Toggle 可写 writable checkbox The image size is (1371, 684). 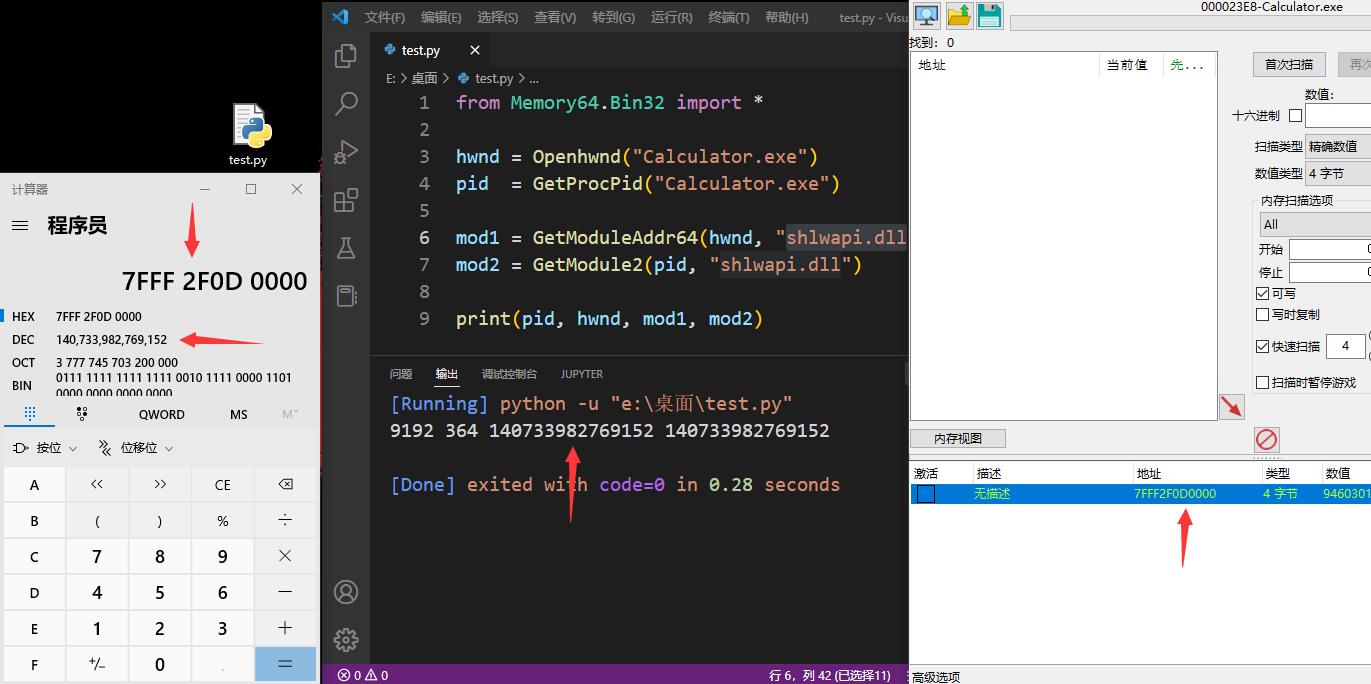point(1262,293)
